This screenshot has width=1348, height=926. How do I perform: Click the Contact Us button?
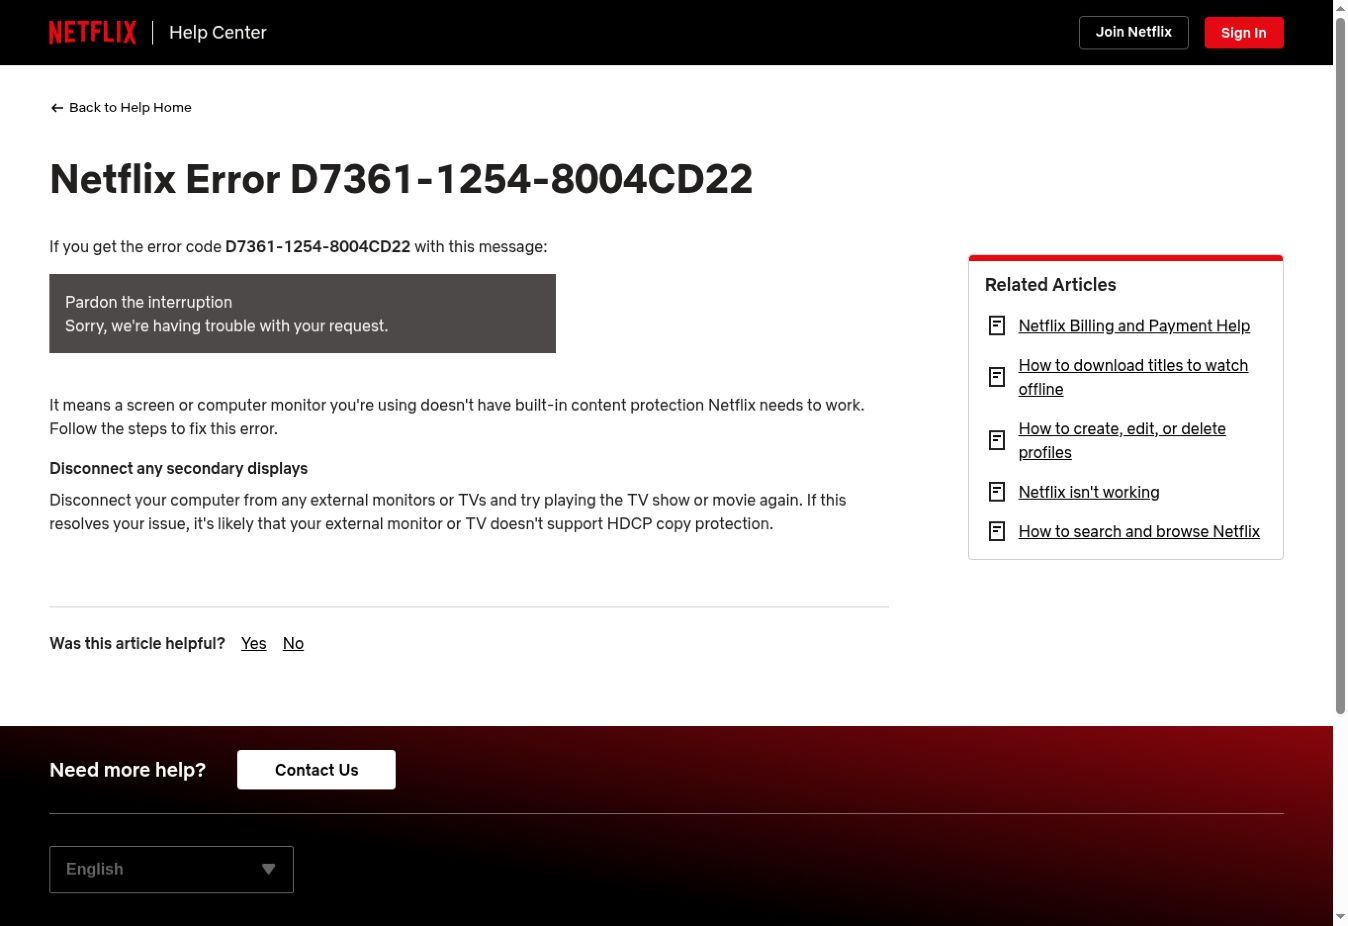click(x=316, y=770)
